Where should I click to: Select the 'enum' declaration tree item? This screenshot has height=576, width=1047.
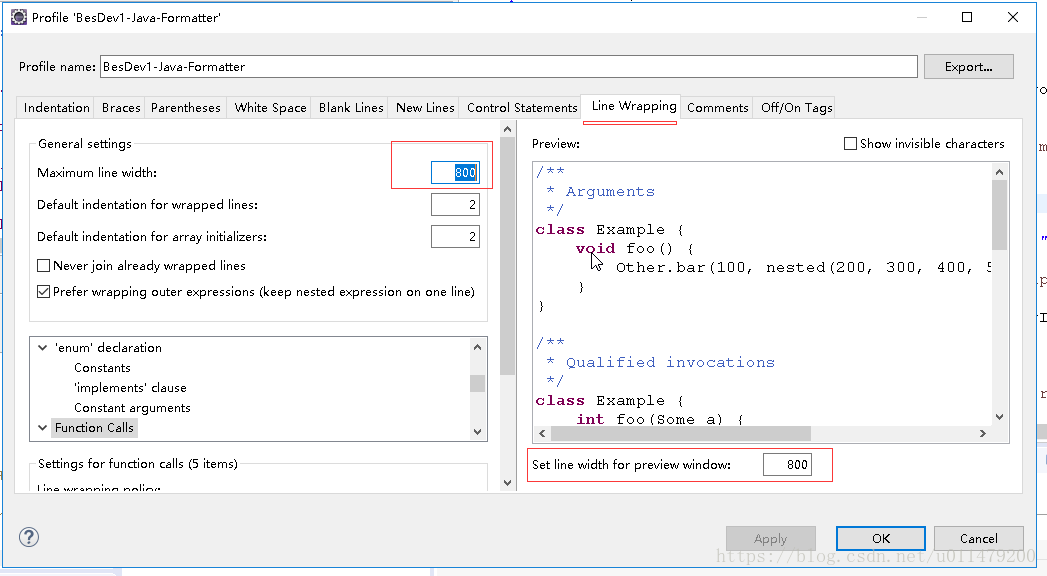pyautogui.click(x=108, y=348)
